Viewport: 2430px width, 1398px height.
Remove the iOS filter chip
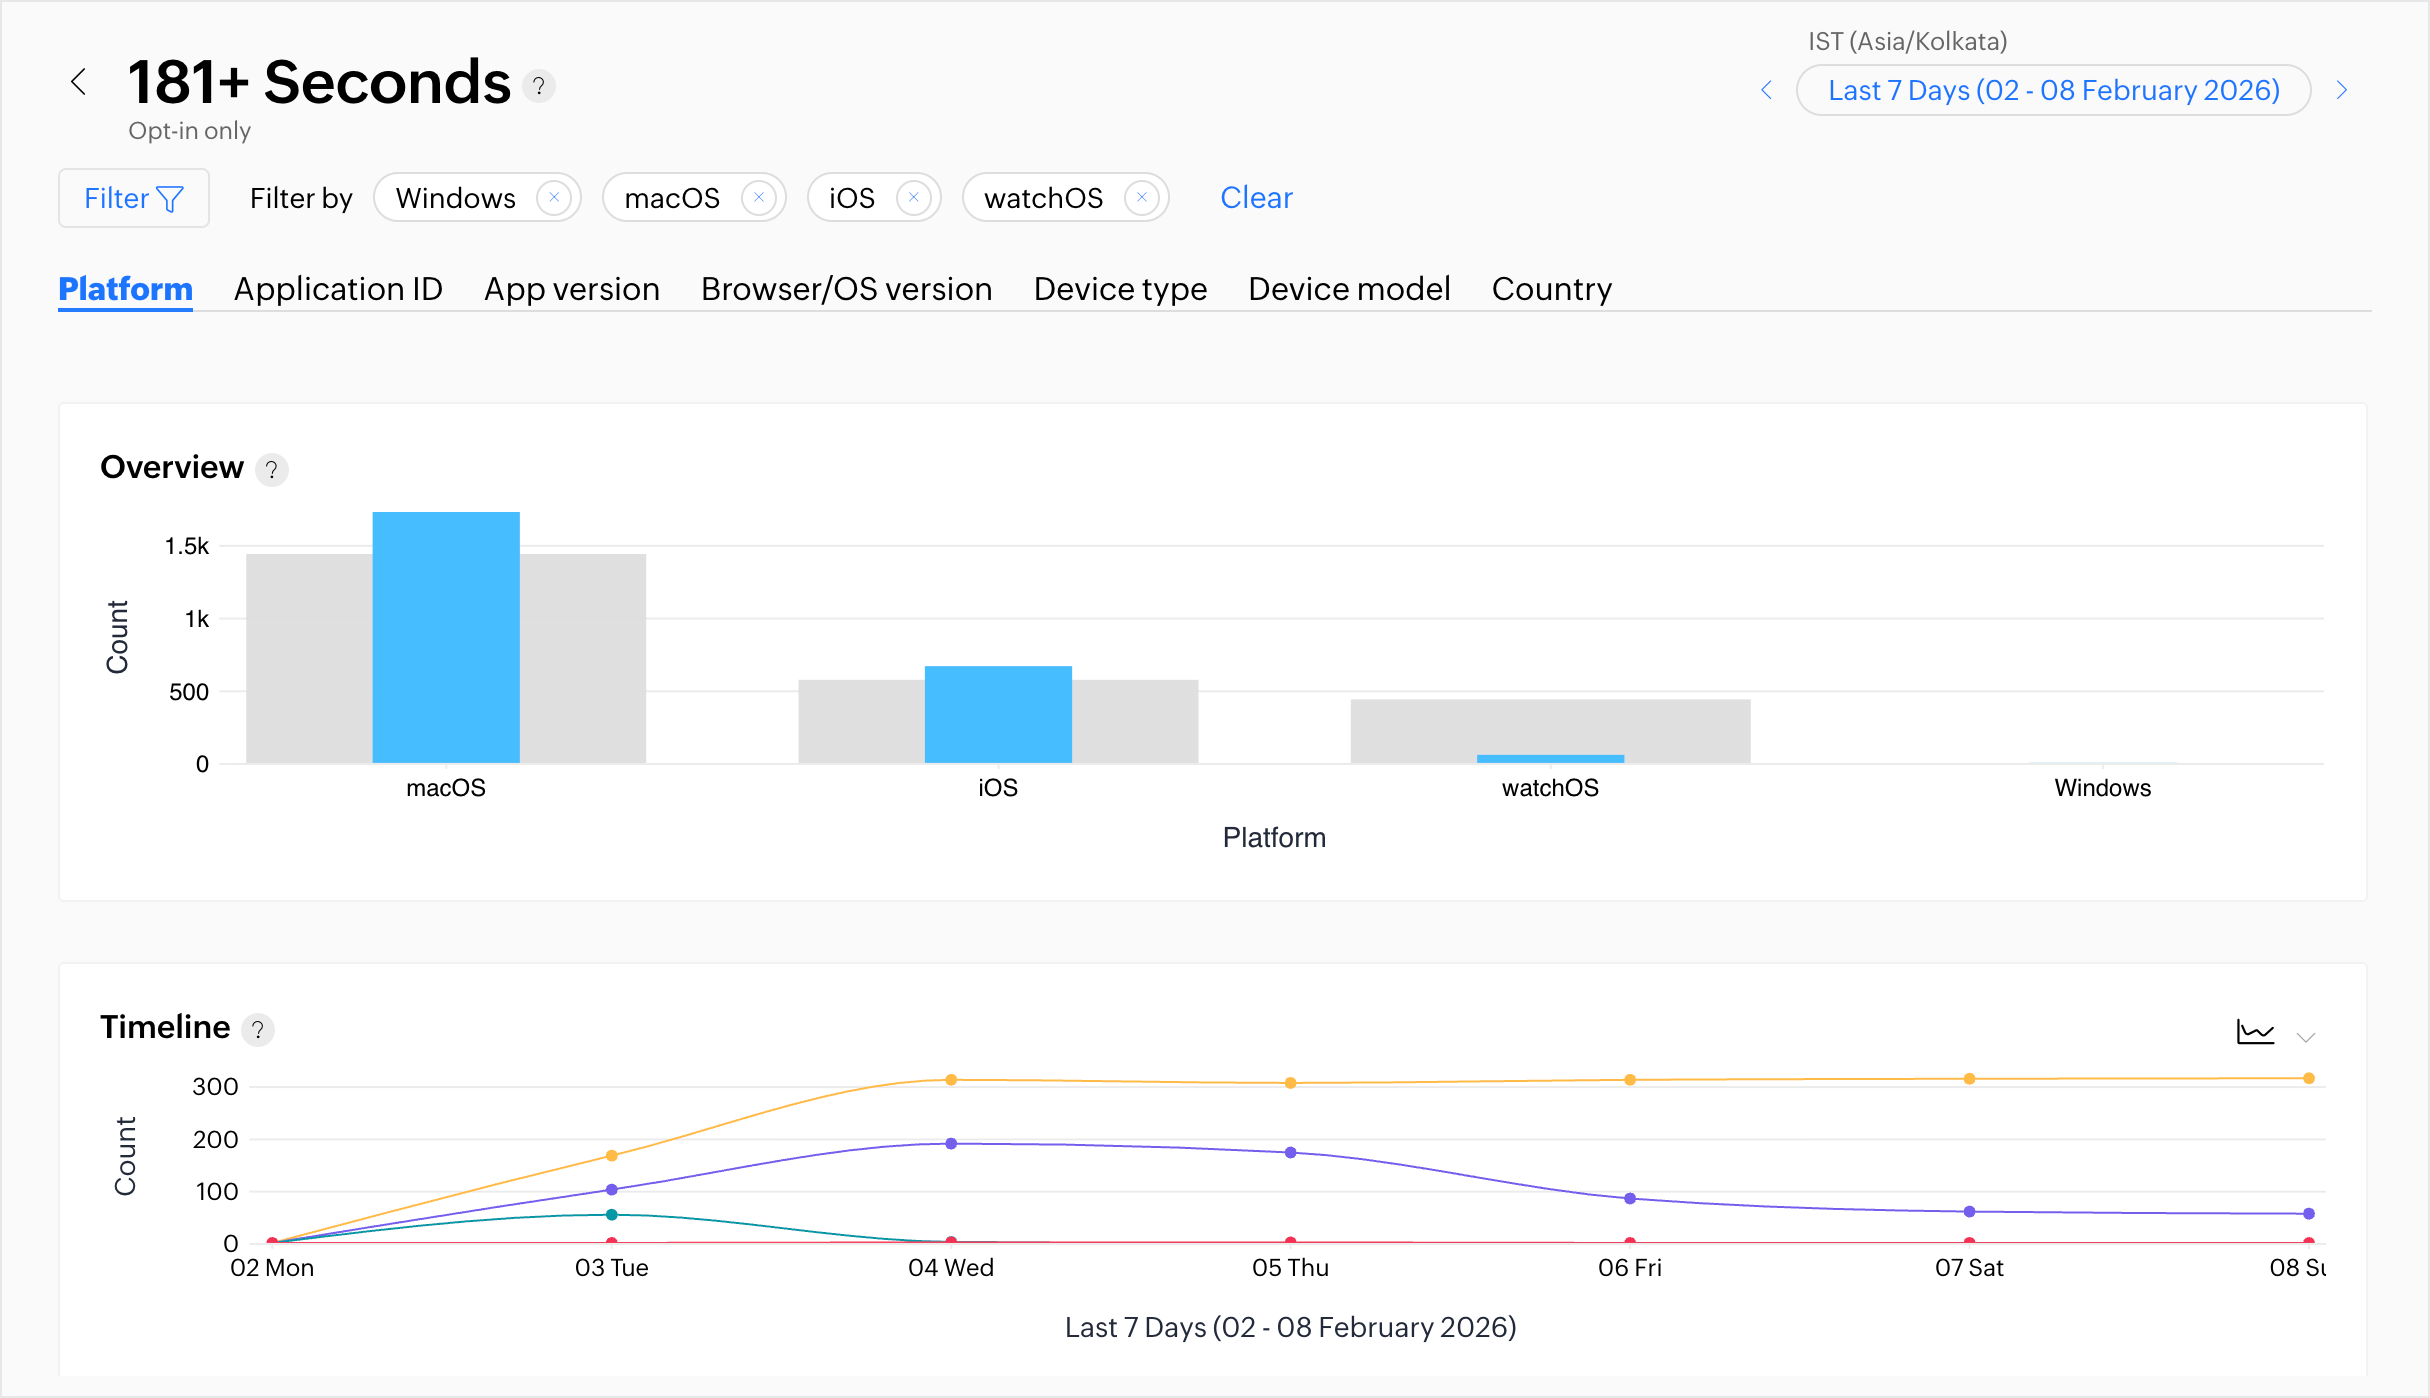913,197
